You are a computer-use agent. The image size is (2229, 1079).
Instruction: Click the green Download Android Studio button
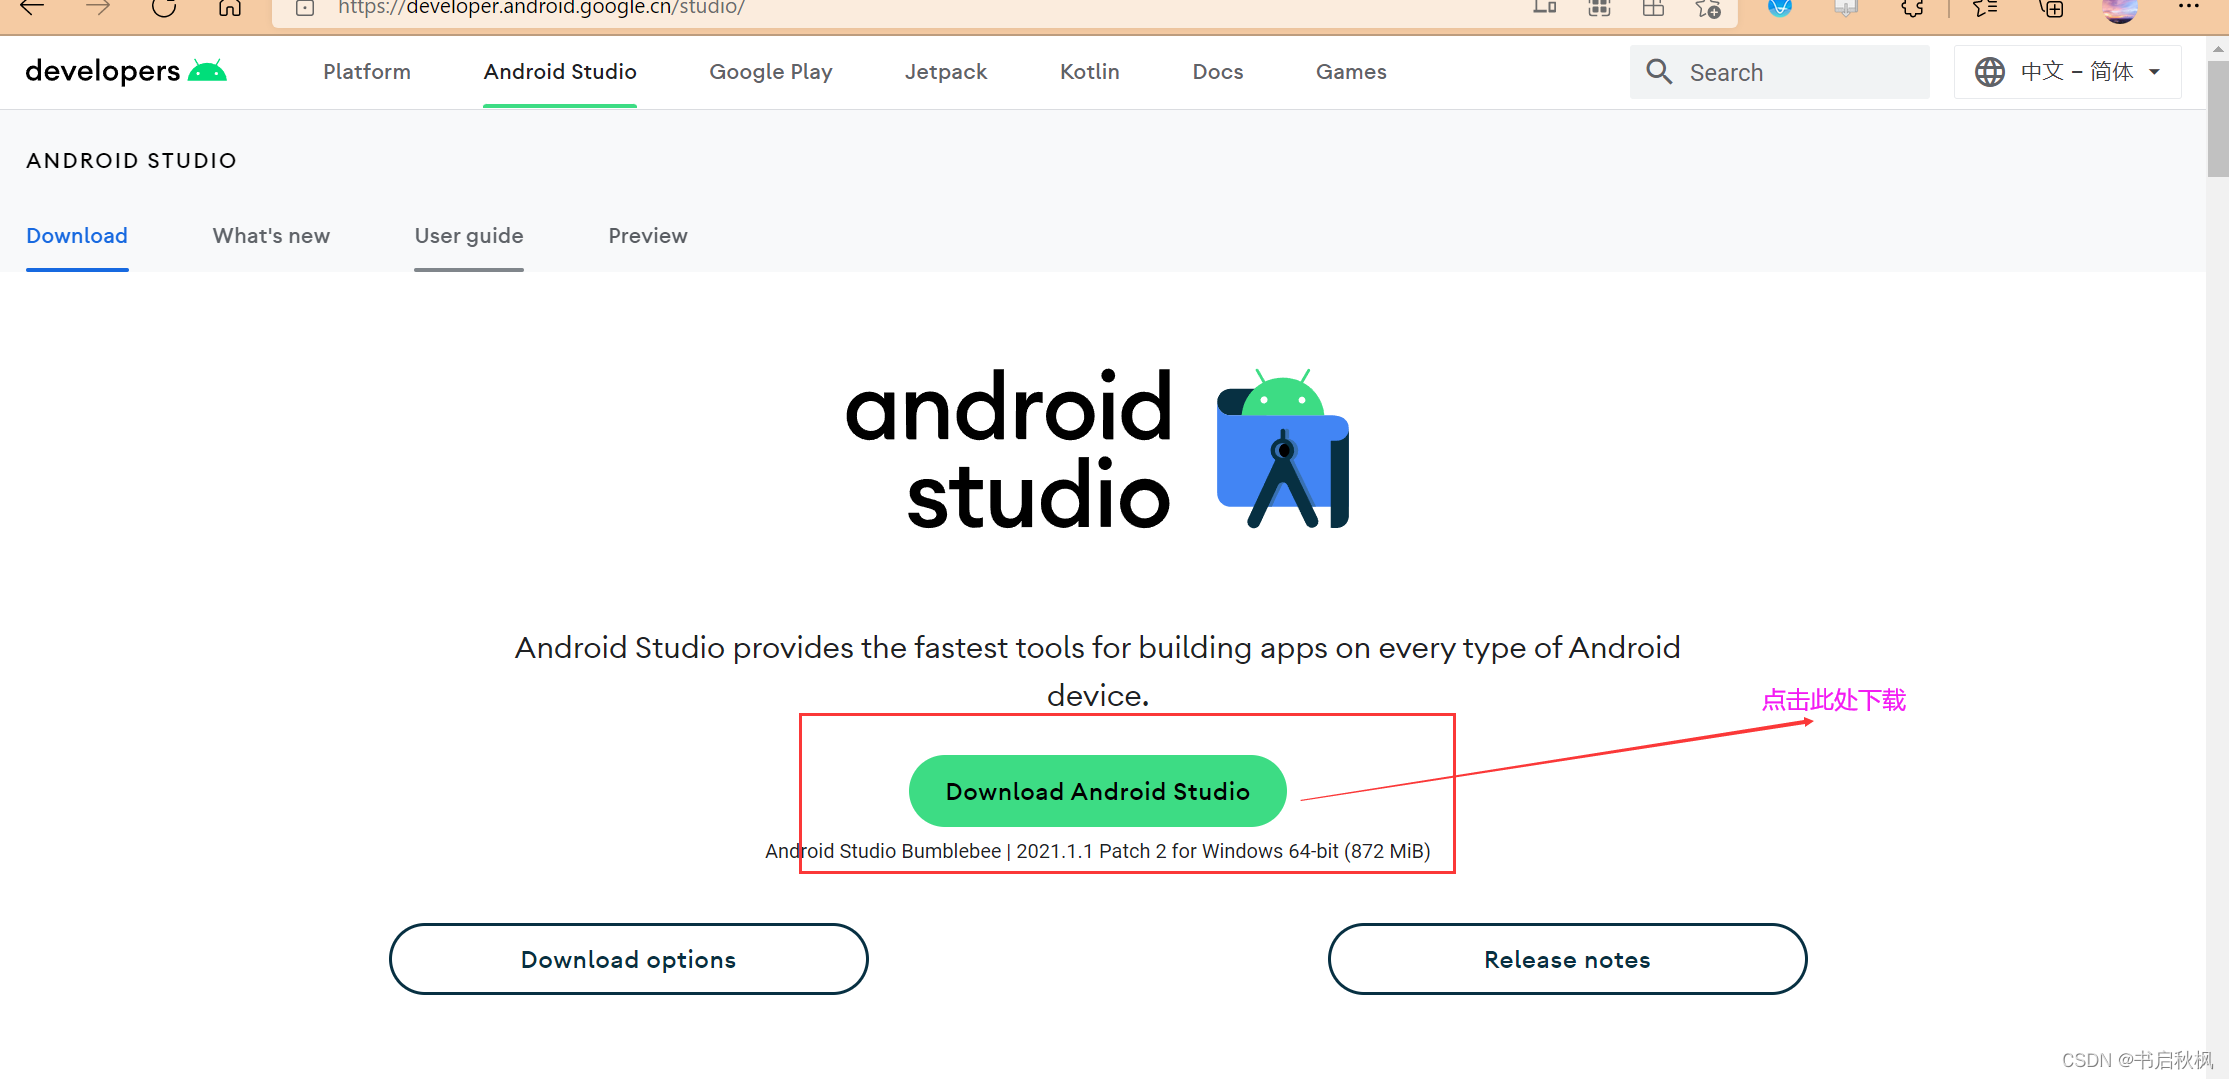(x=1097, y=791)
